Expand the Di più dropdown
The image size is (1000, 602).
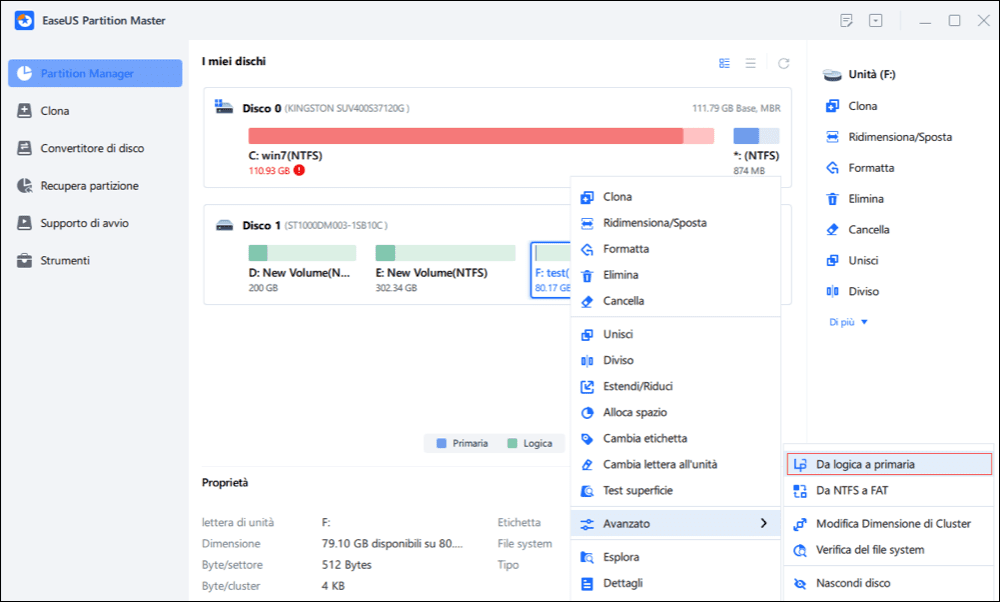[x=848, y=322]
